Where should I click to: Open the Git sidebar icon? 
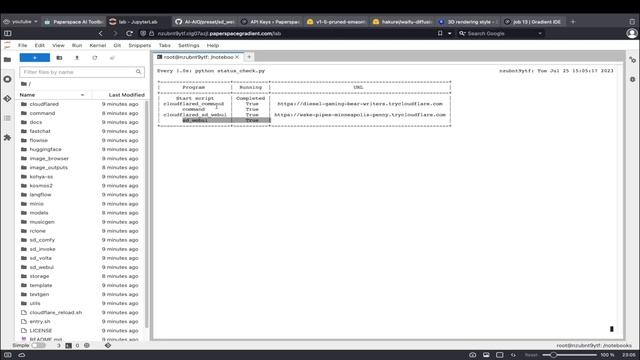pos(7,99)
